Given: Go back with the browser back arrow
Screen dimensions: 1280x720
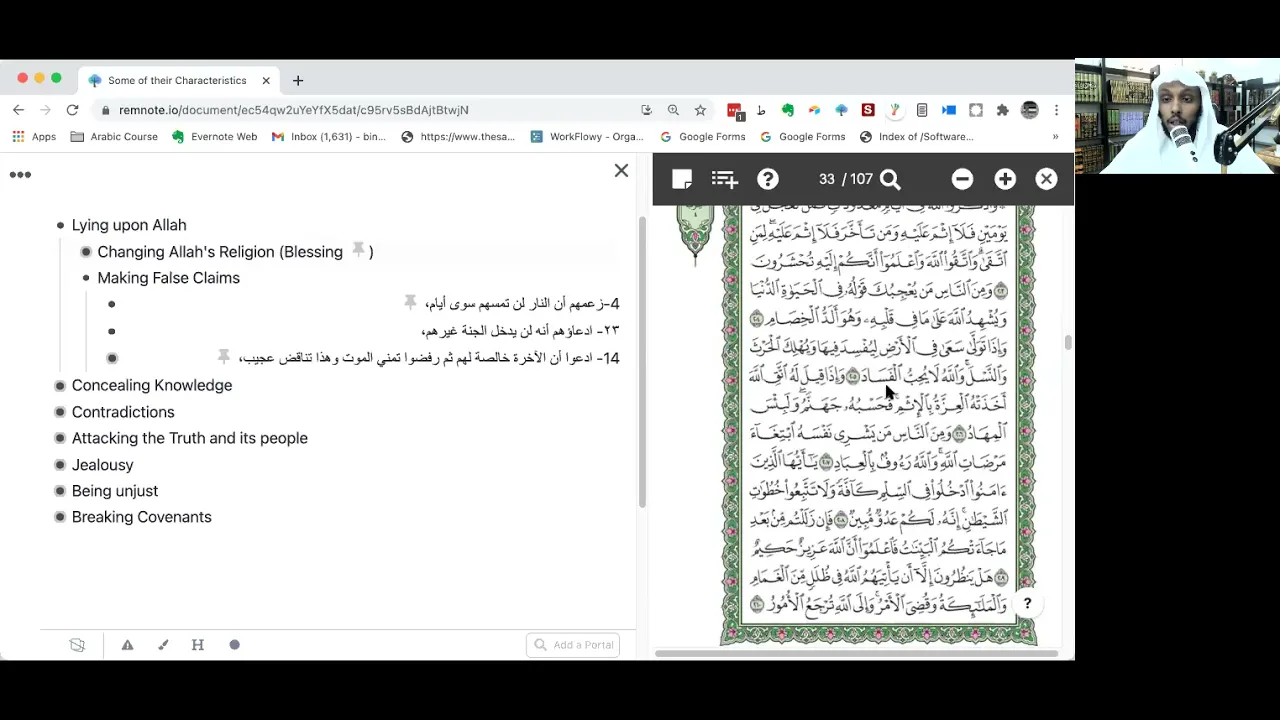Looking at the screenshot, I should click(18, 110).
